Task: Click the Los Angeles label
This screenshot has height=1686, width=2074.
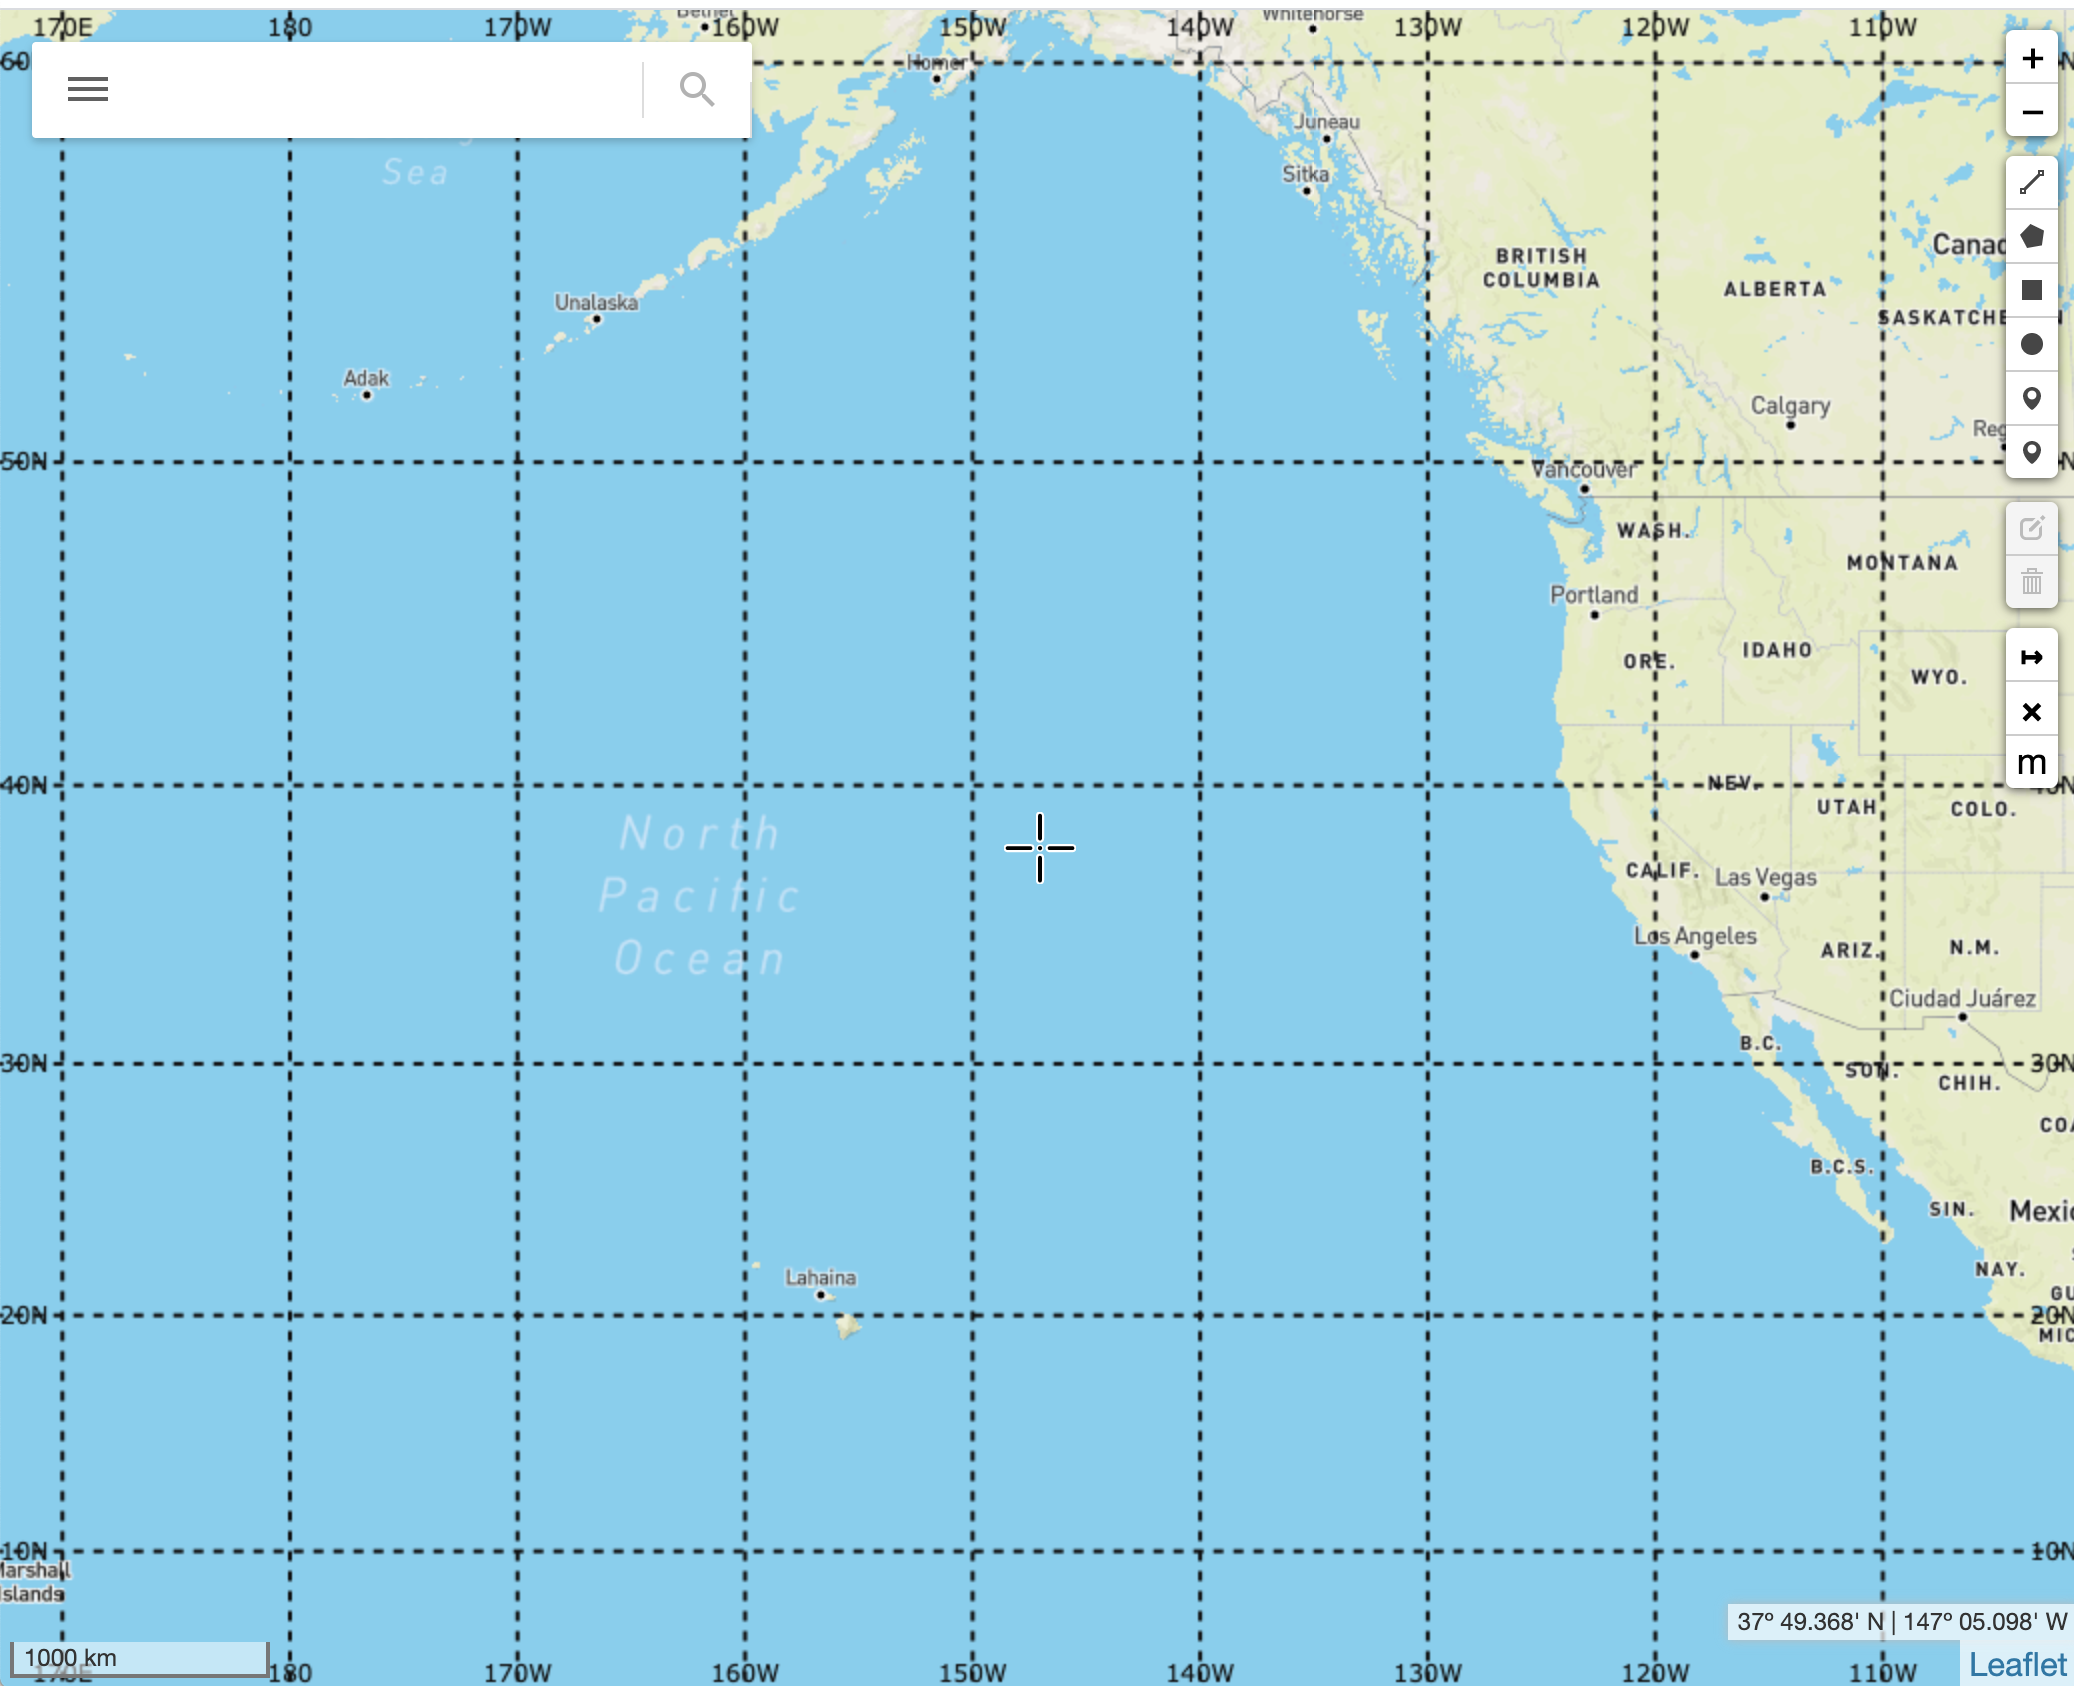Action: coord(1695,936)
